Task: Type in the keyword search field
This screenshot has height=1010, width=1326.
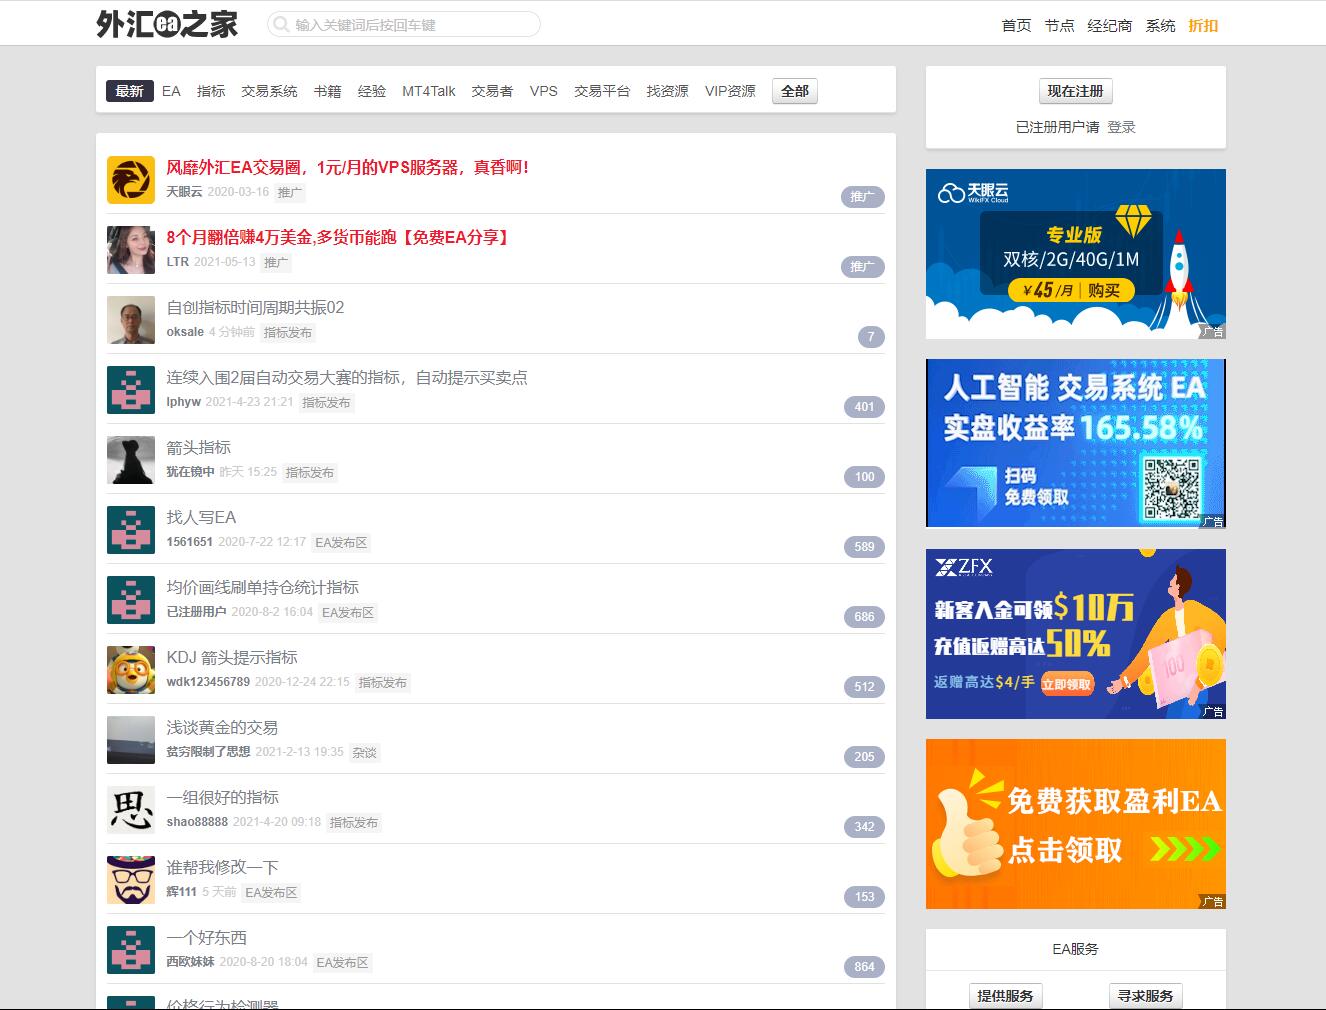Action: (x=410, y=25)
